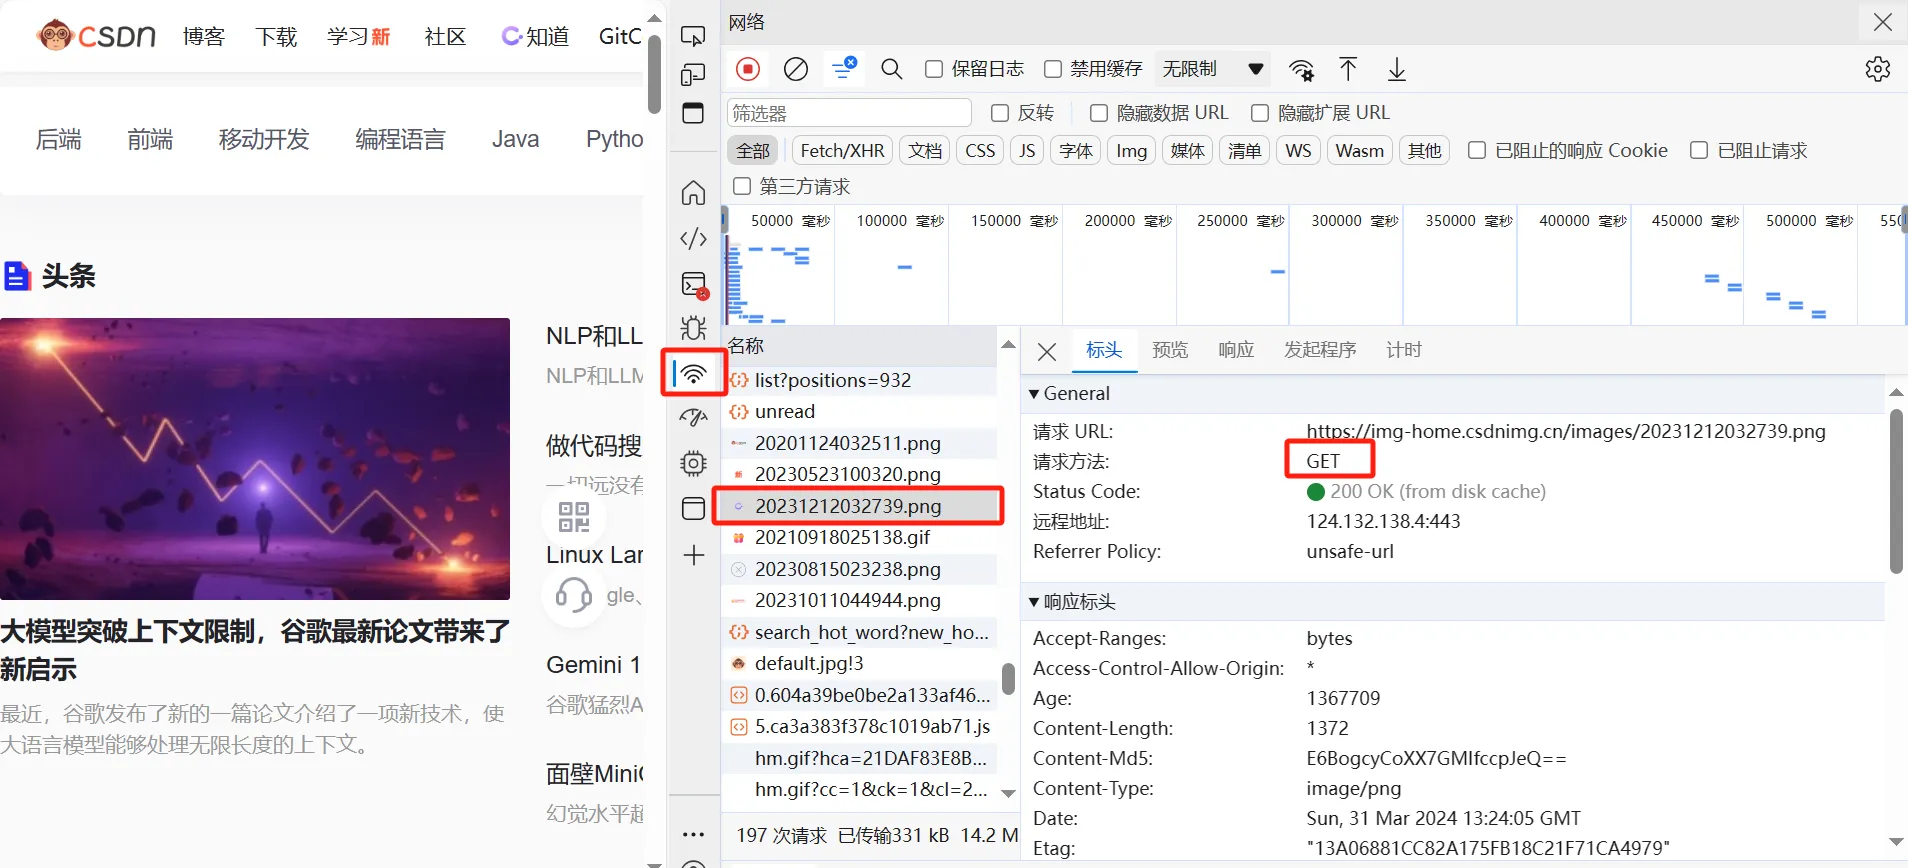This screenshot has width=1908, height=868.
Task: Enable the 保留日志 checkbox
Action: (934, 69)
